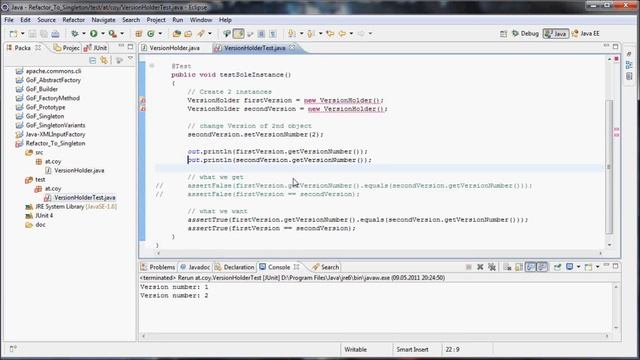The width and height of the screenshot is (640, 360).
Task: Click the New Java Class icon
Action: click(151, 33)
